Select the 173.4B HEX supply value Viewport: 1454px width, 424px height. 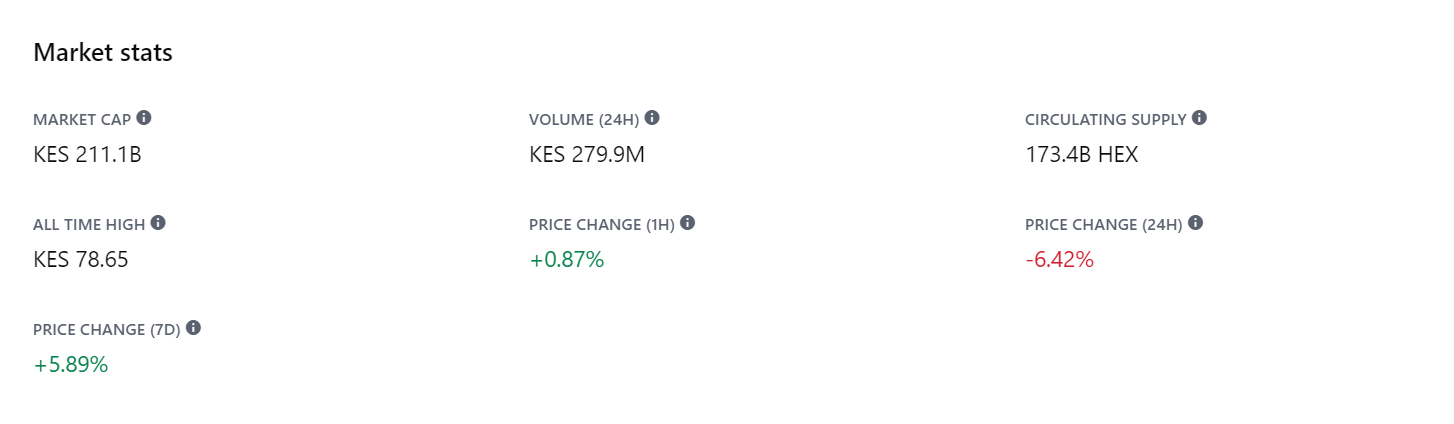[x=1081, y=155]
